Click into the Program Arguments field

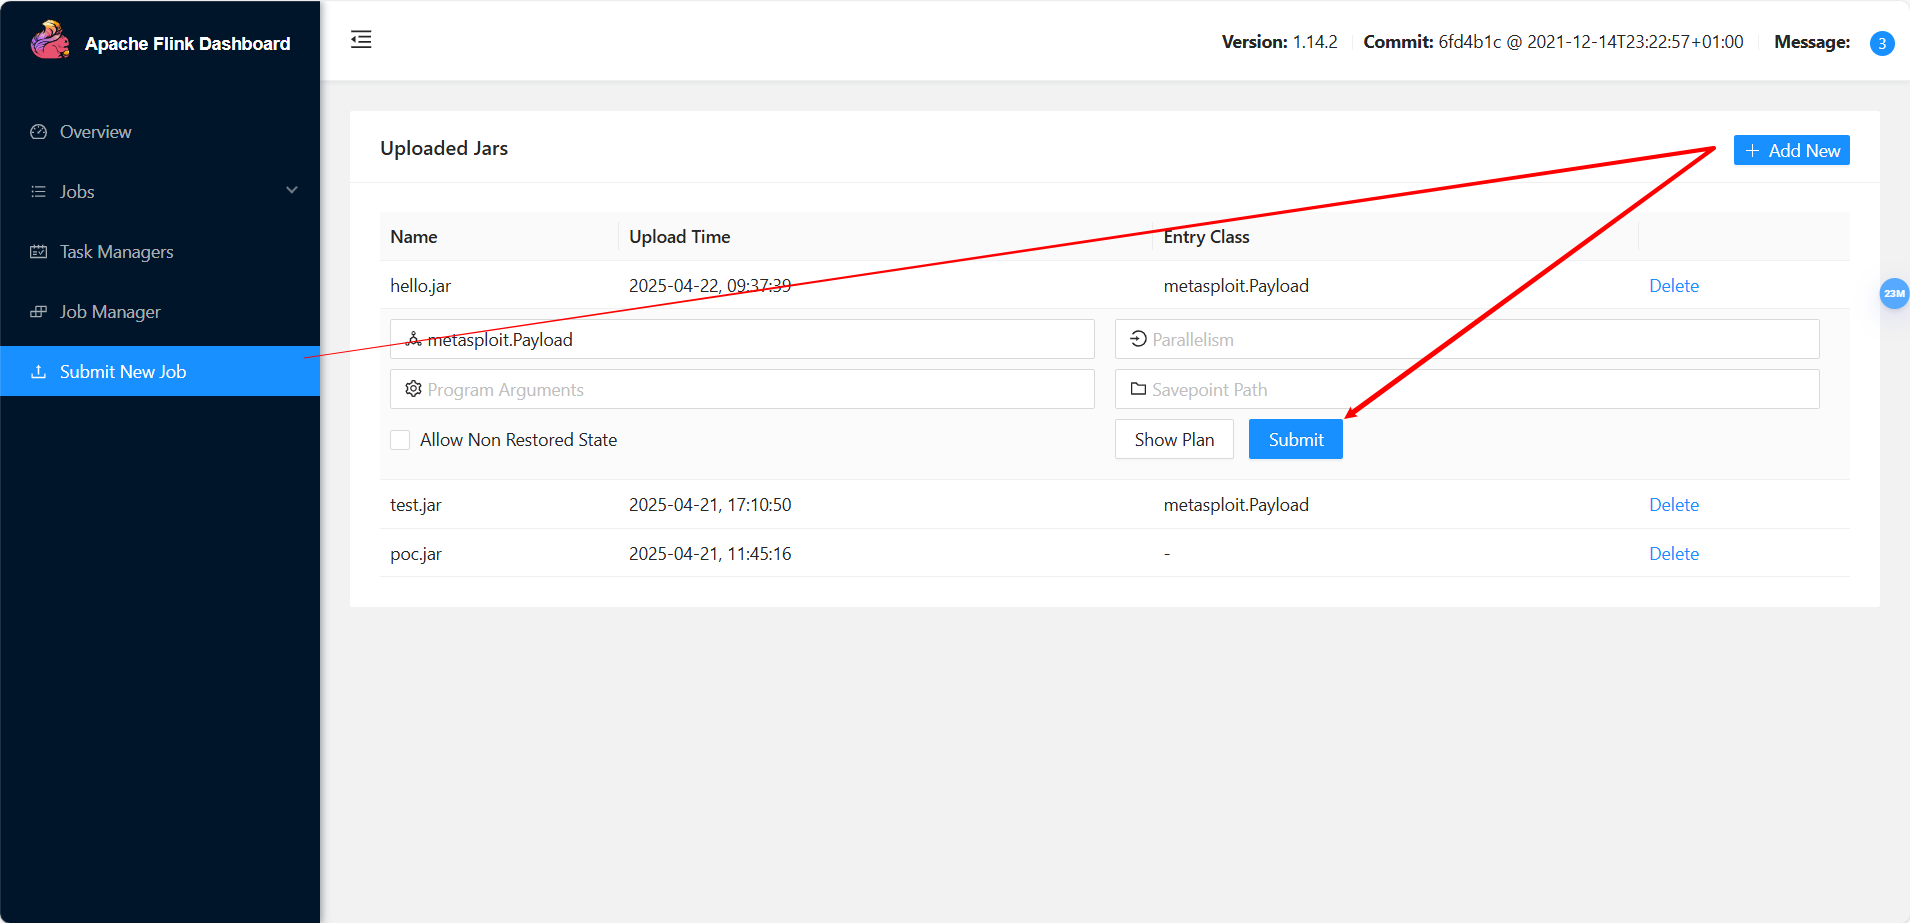(x=742, y=389)
